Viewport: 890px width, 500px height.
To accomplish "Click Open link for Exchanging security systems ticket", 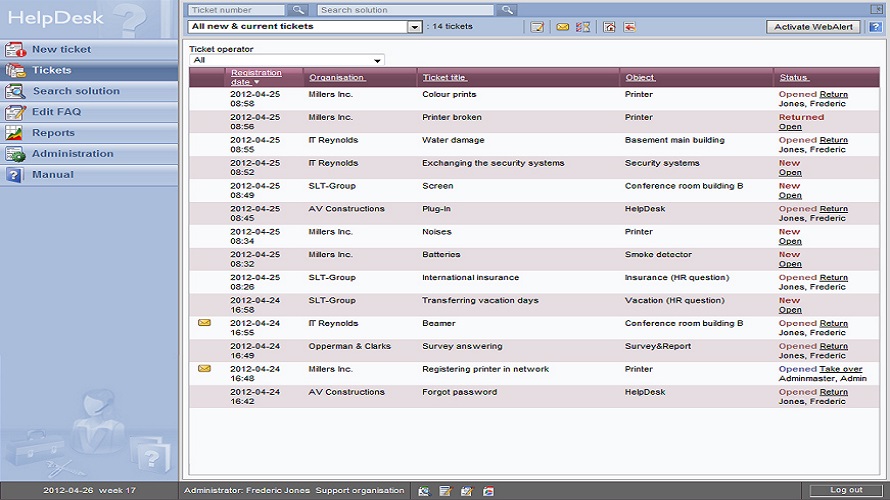I will (x=790, y=173).
